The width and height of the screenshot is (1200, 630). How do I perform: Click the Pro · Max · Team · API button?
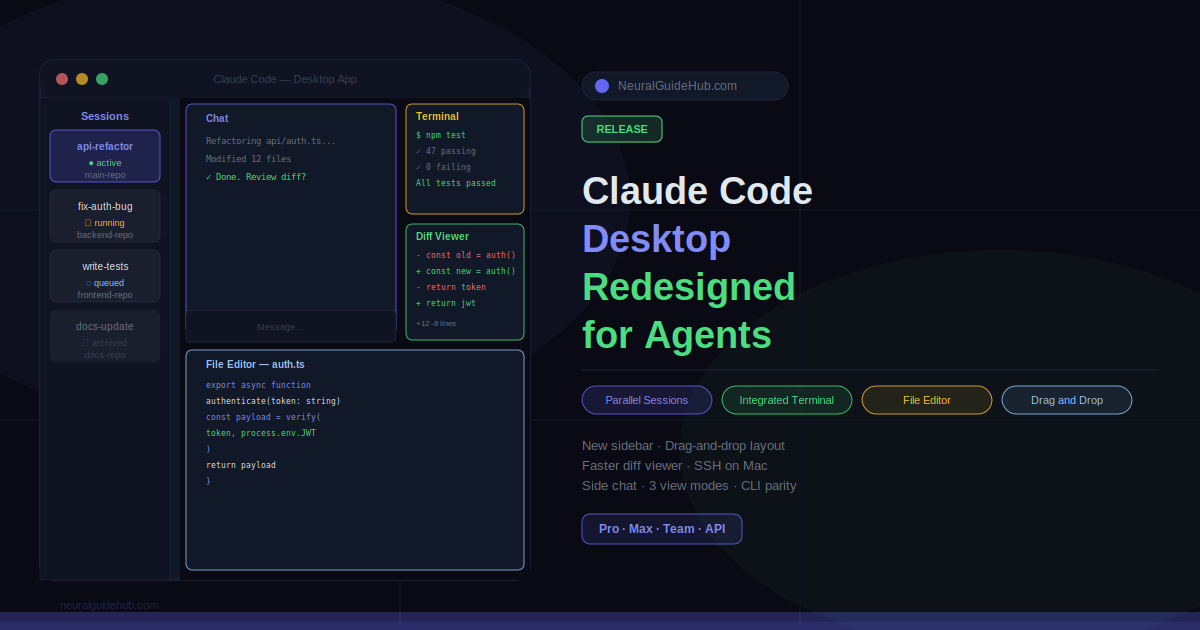[662, 529]
